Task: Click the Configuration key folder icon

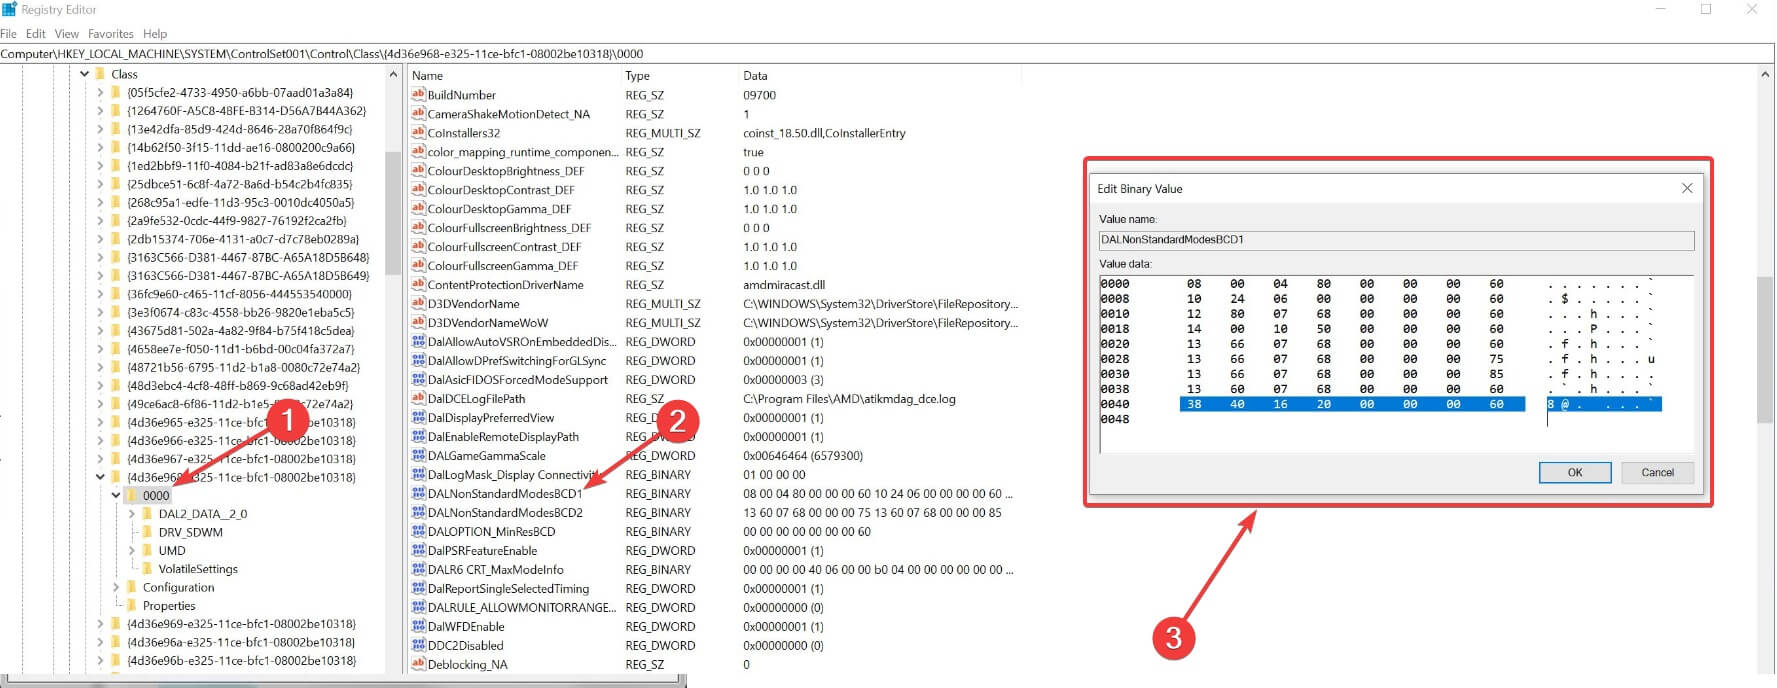Action: pos(132,588)
